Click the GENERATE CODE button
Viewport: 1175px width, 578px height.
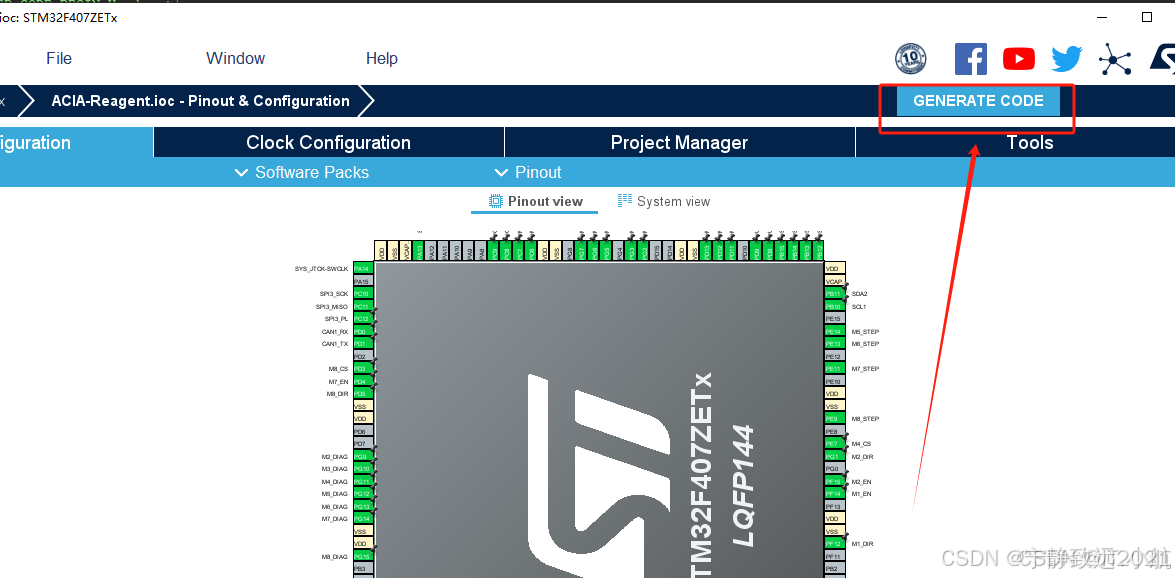pyautogui.click(x=978, y=101)
